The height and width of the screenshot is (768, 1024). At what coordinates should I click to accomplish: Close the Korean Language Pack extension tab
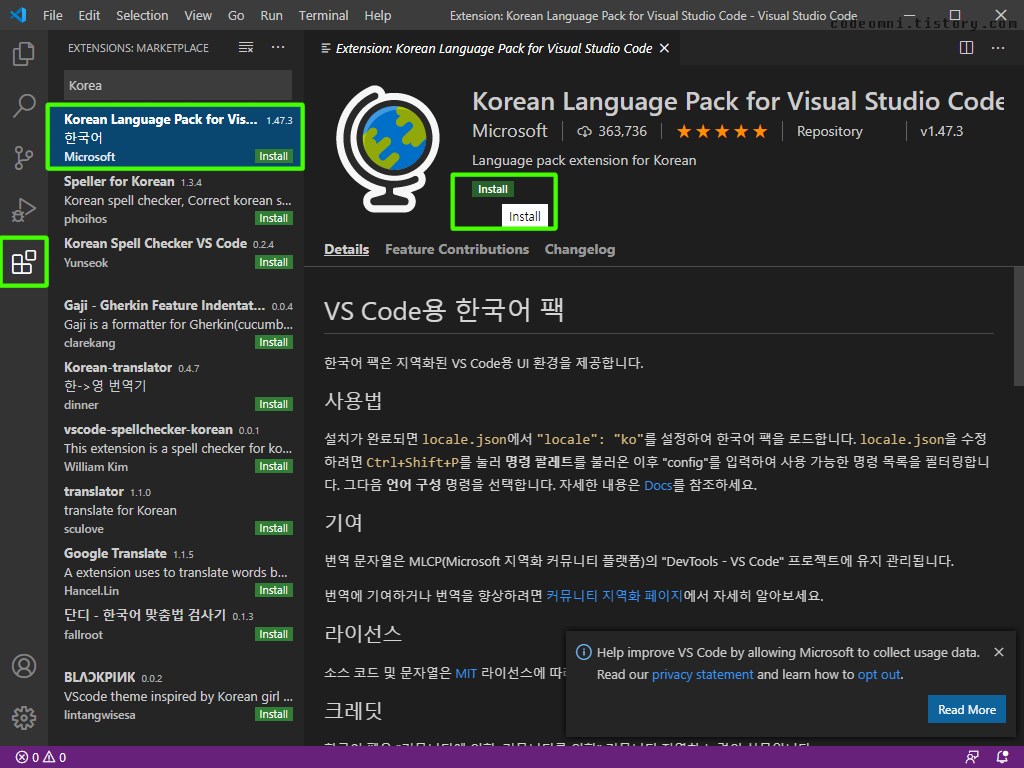click(x=664, y=48)
